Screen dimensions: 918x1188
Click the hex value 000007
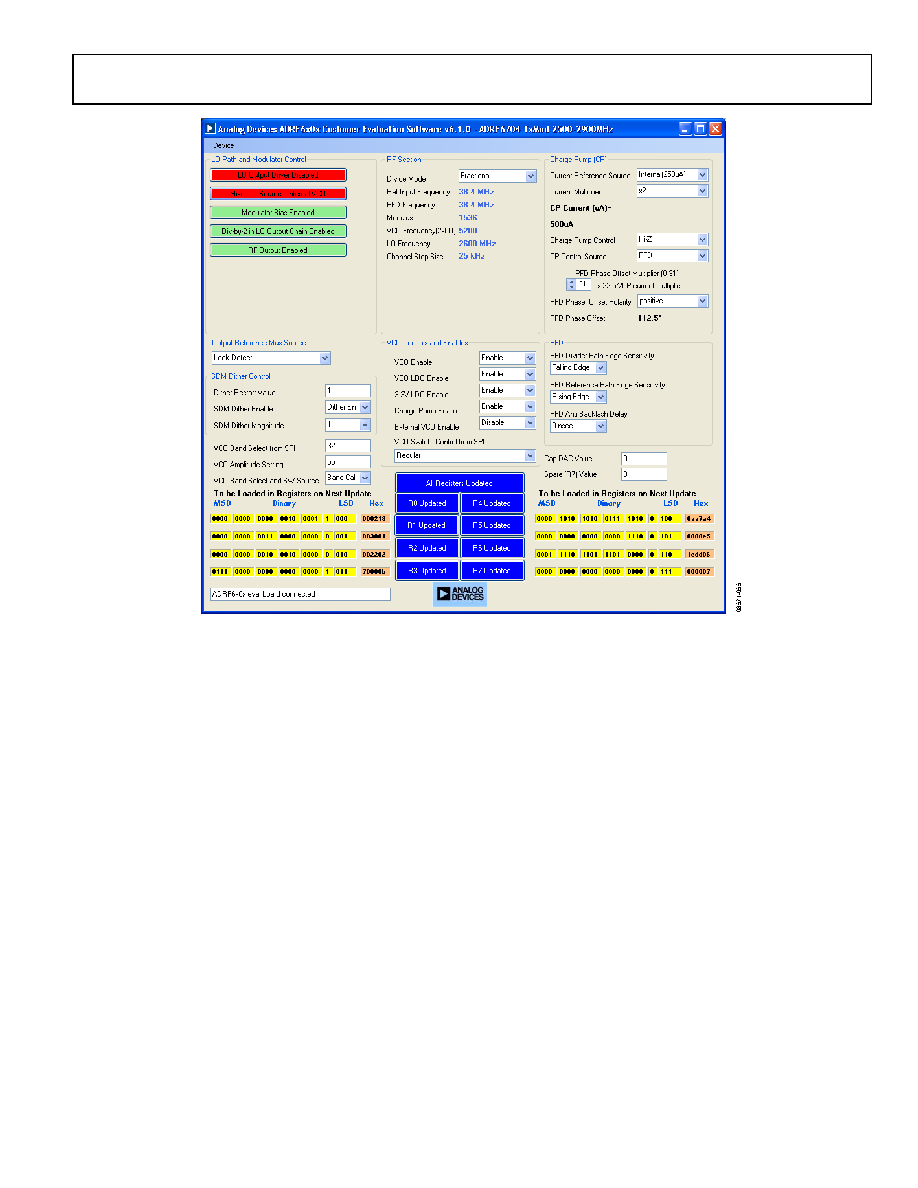pos(699,572)
